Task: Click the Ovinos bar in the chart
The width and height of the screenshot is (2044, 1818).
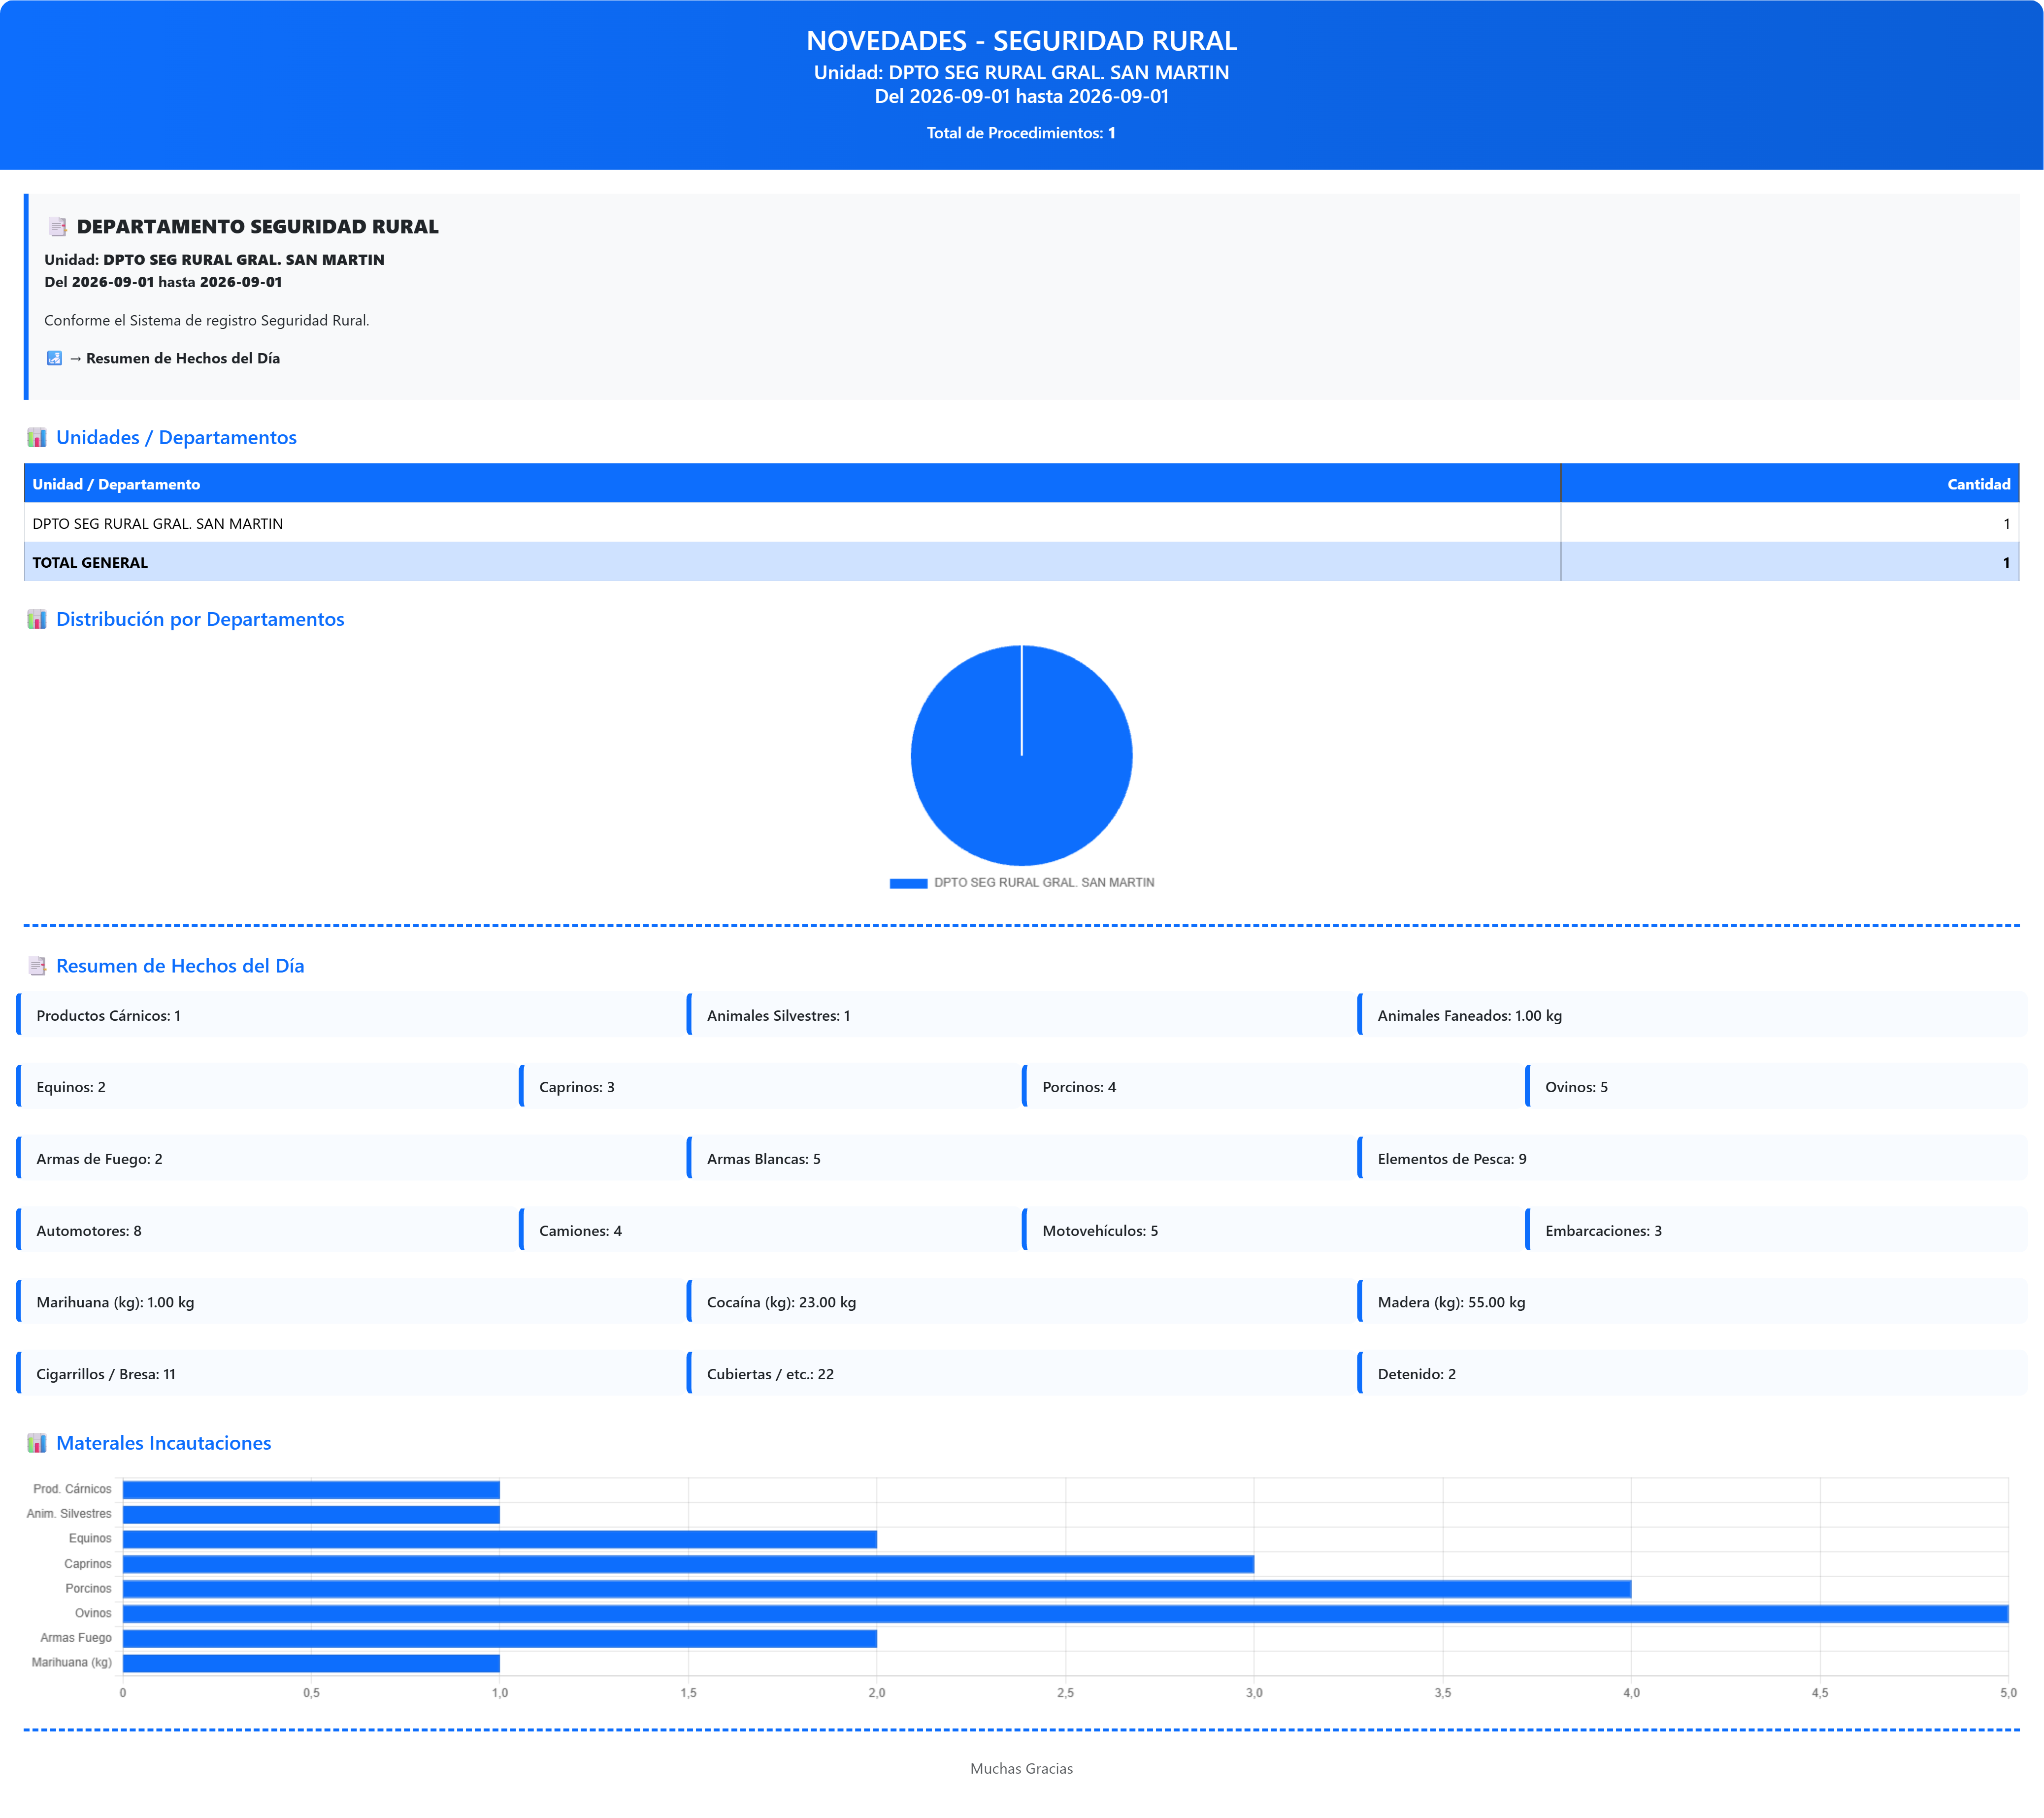Action: pyautogui.click(x=1065, y=1613)
